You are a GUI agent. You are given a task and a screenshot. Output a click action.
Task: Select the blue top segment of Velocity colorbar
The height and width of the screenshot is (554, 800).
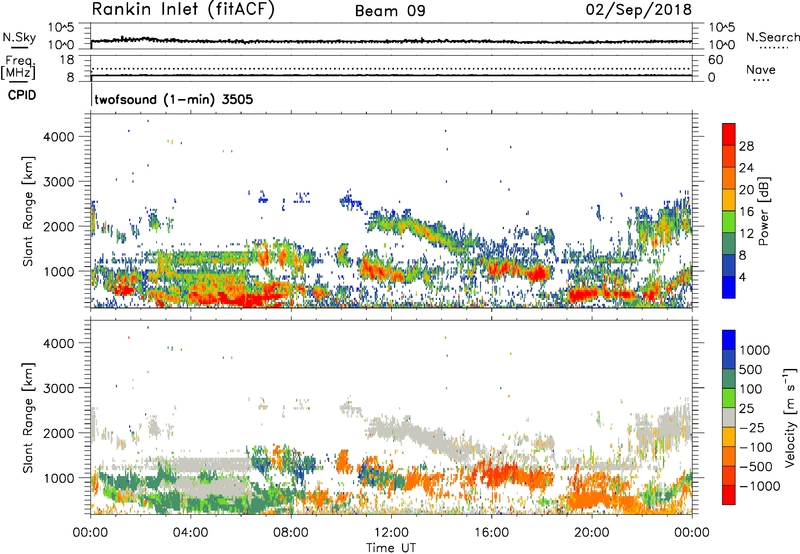point(729,340)
